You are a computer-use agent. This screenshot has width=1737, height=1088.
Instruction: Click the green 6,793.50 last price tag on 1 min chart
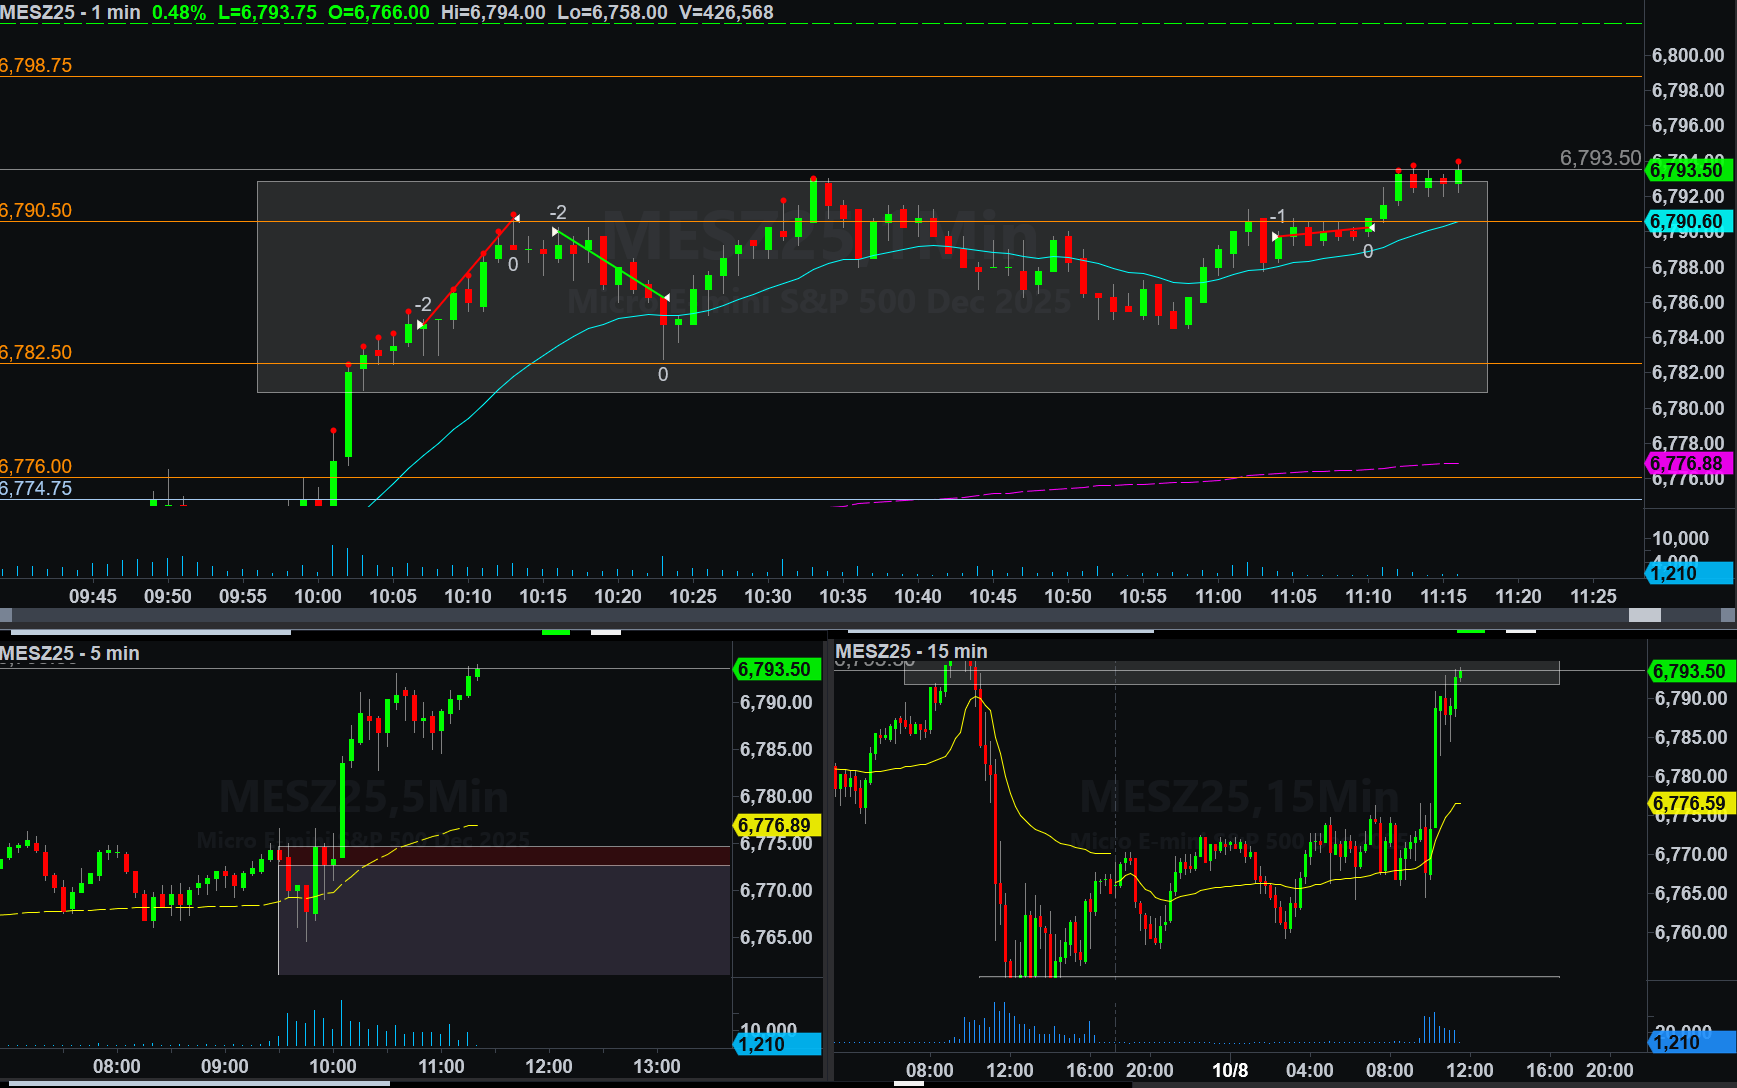1687,170
